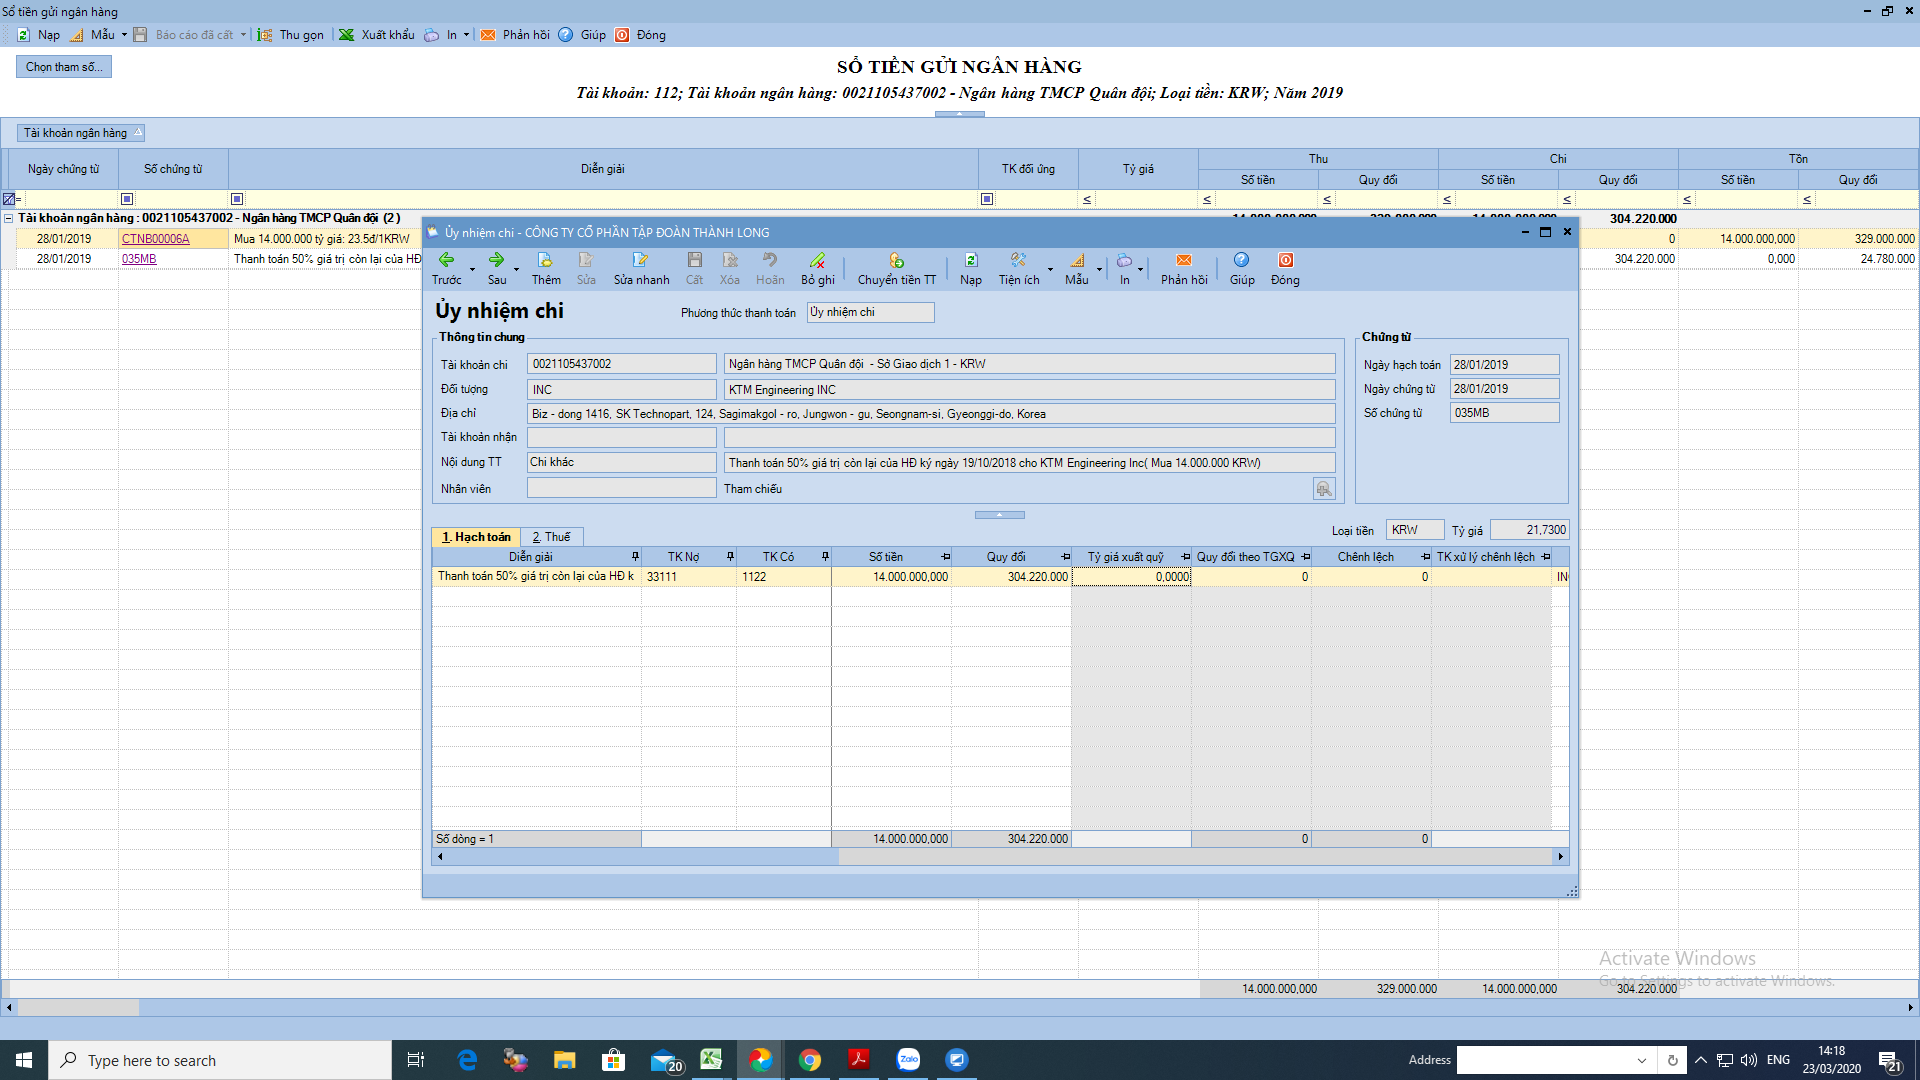This screenshot has height=1080, width=1920.
Task: Click the Bỏ ghi (unpost) icon
Action: 817,260
